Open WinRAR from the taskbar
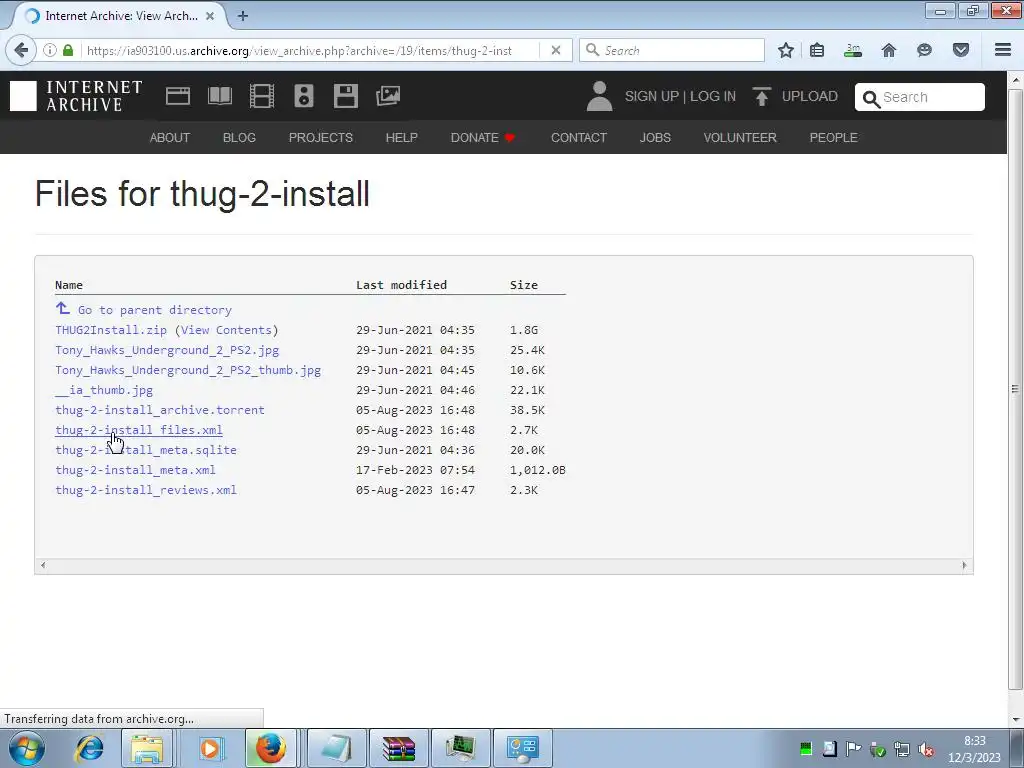 (x=399, y=748)
